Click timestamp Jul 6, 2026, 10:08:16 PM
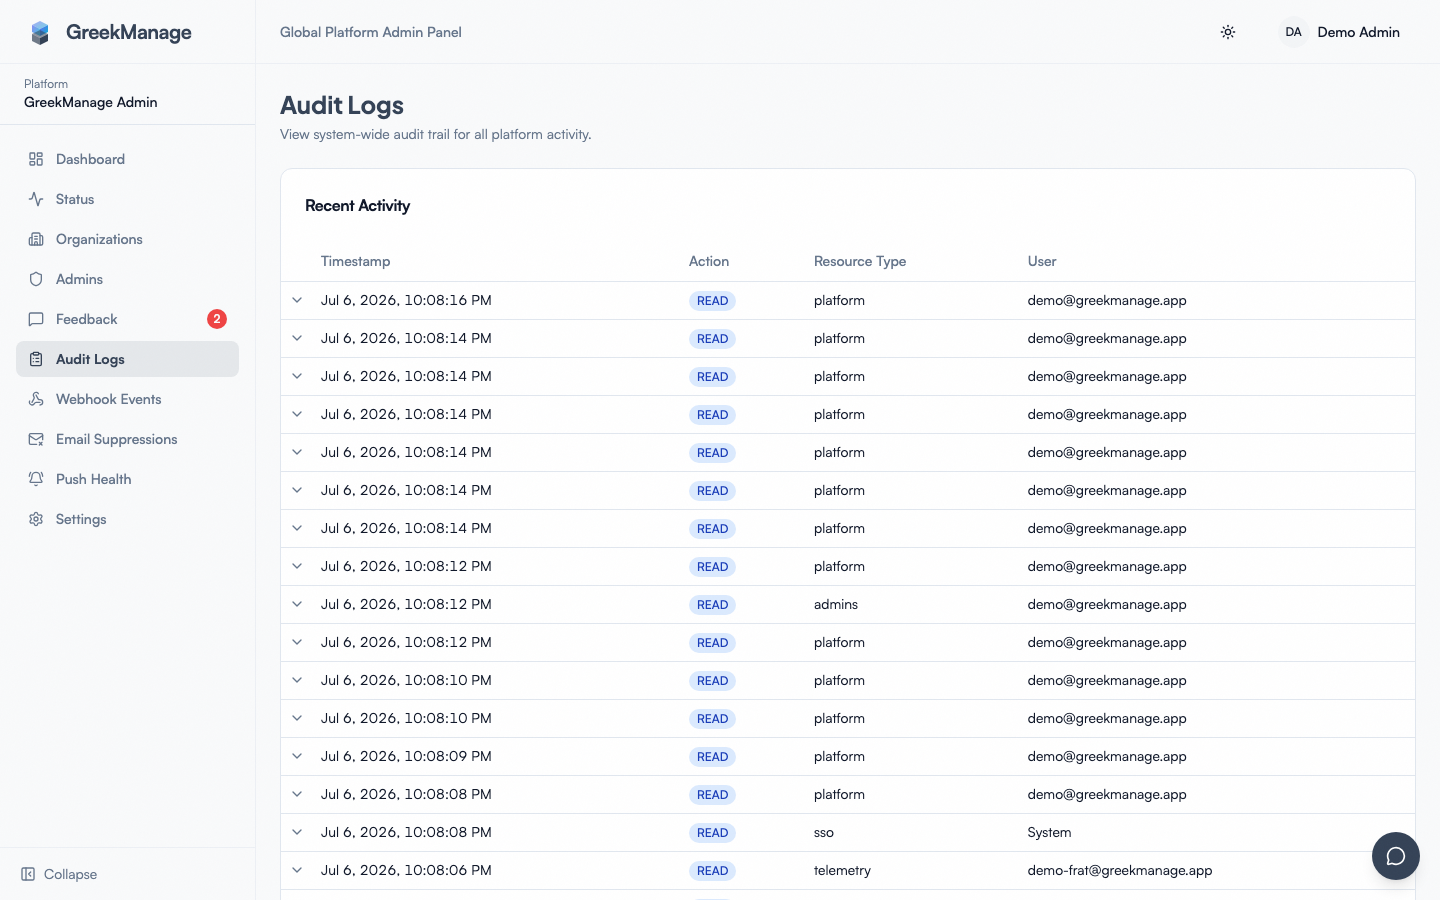1440x900 pixels. coord(406,300)
